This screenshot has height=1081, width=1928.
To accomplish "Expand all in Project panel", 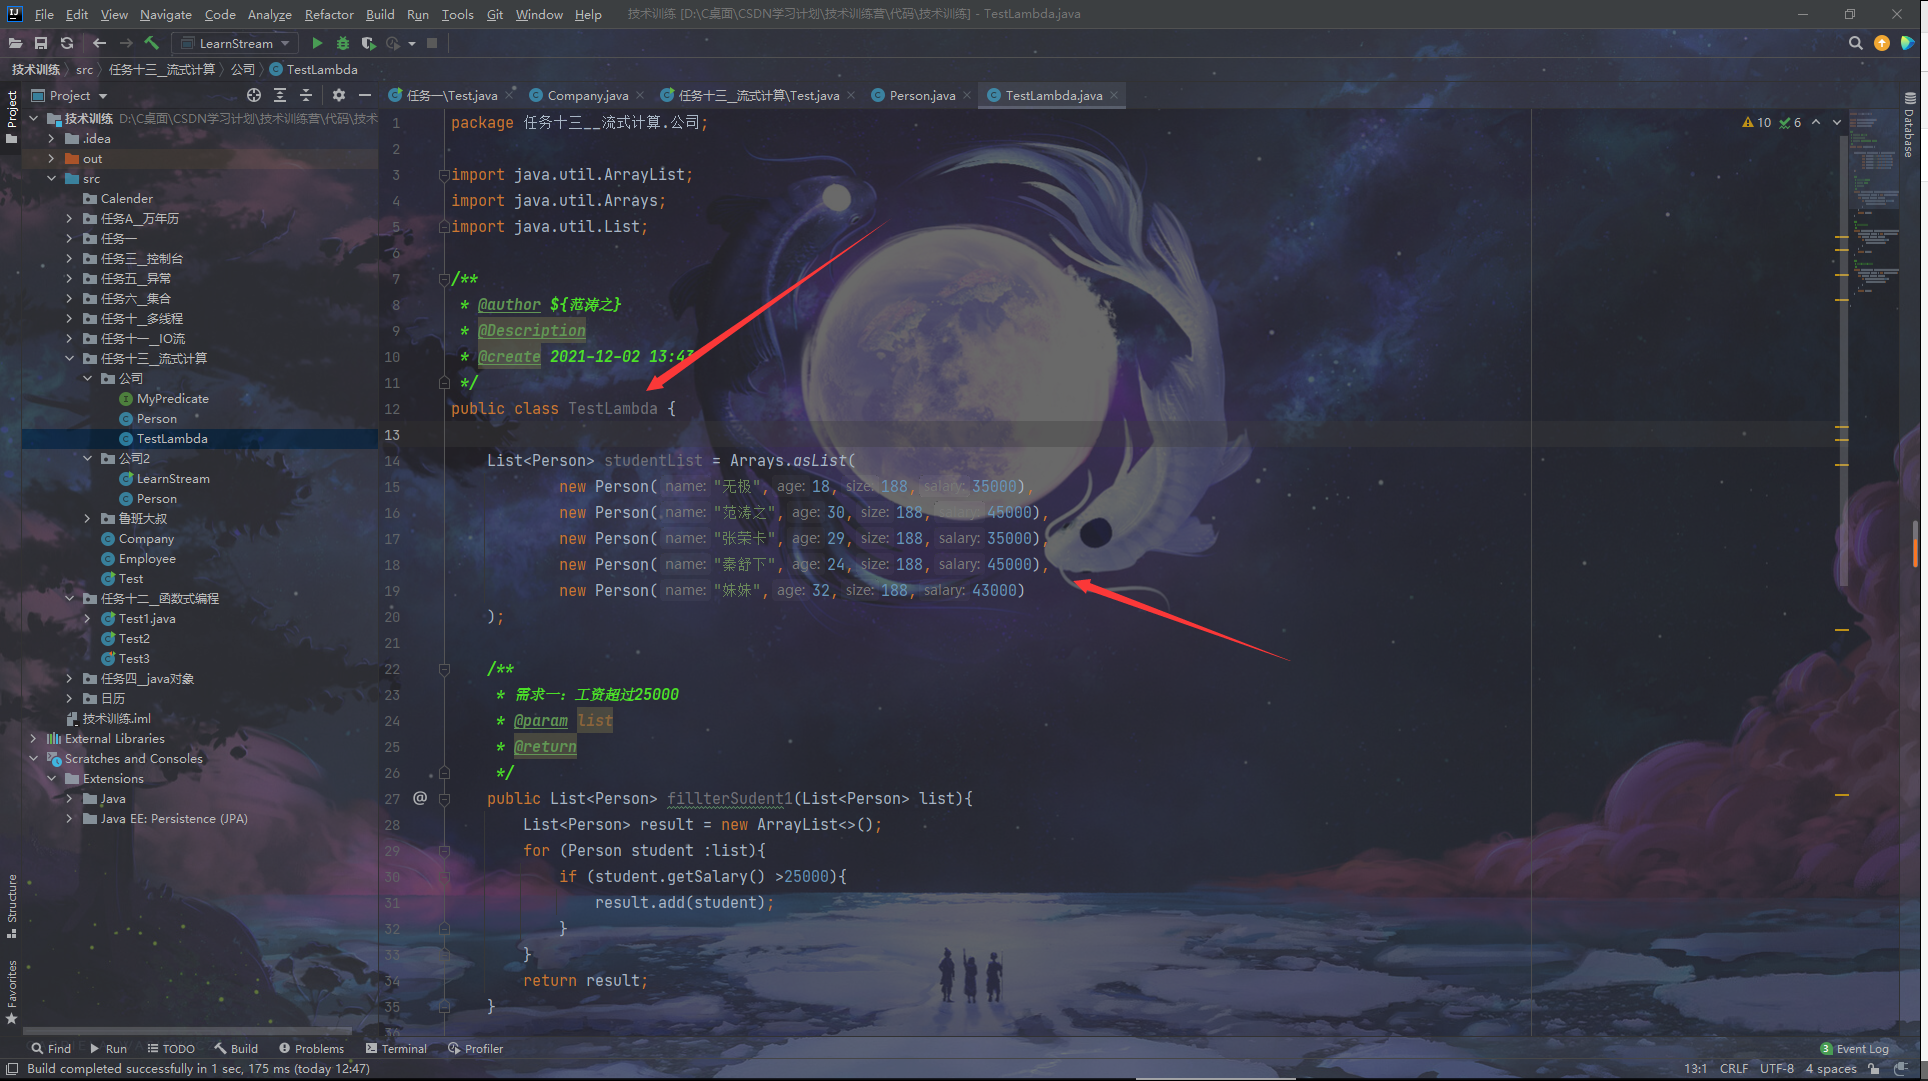I will point(280,95).
